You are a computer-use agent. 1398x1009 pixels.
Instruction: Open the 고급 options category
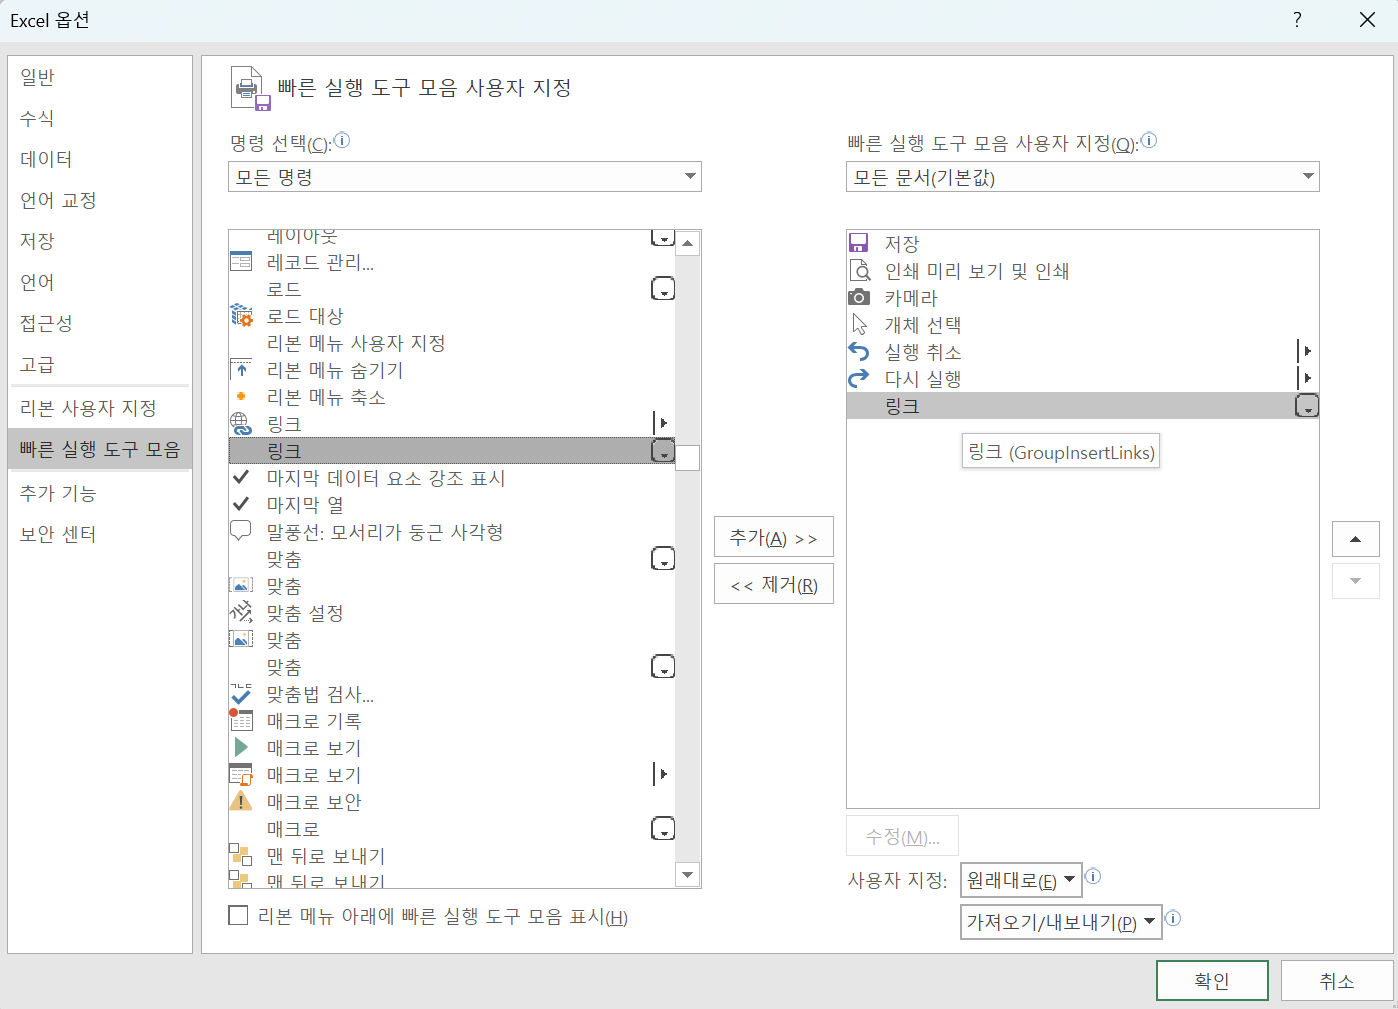(x=100, y=364)
